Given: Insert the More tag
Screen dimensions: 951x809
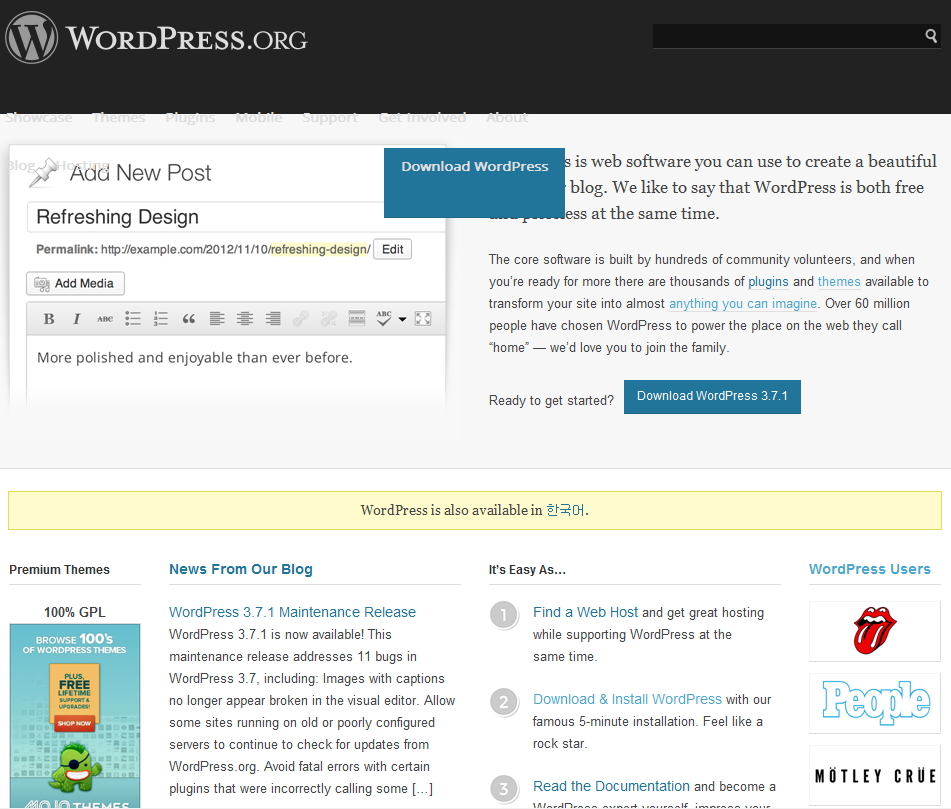Looking at the screenshot, I should click(x=357, y=318).
